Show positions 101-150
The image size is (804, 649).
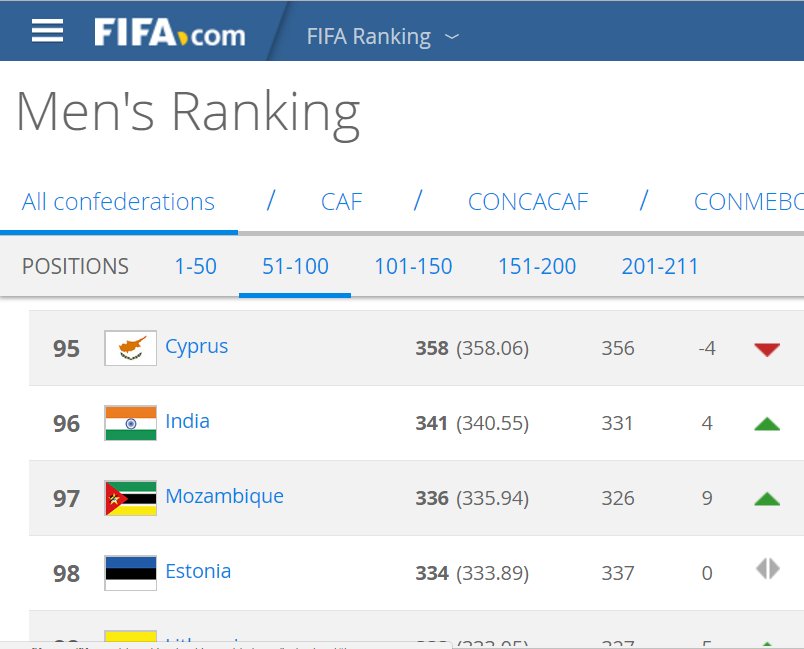click(413, 266)
